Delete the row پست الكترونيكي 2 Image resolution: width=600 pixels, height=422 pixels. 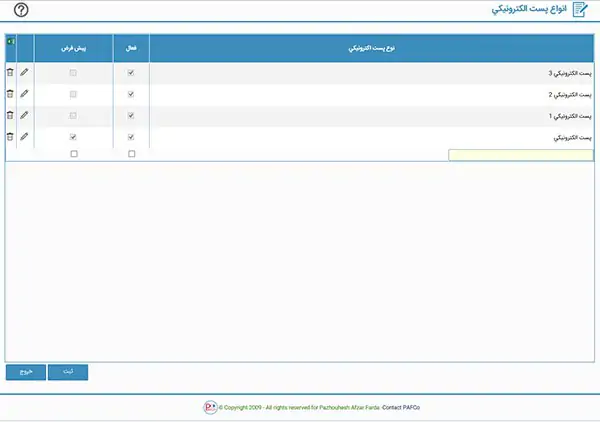(x=10, y=93)
